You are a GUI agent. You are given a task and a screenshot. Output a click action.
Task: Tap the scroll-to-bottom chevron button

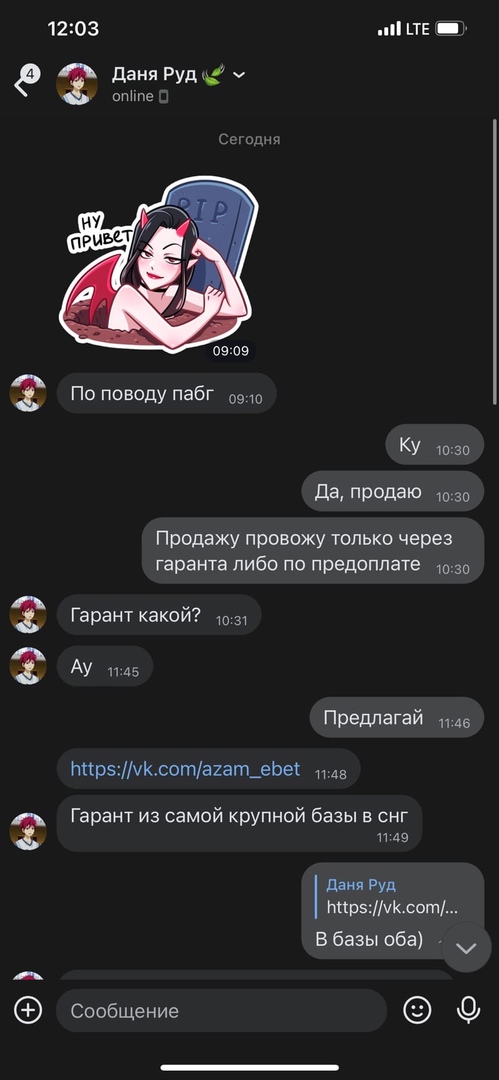(467, 948)
